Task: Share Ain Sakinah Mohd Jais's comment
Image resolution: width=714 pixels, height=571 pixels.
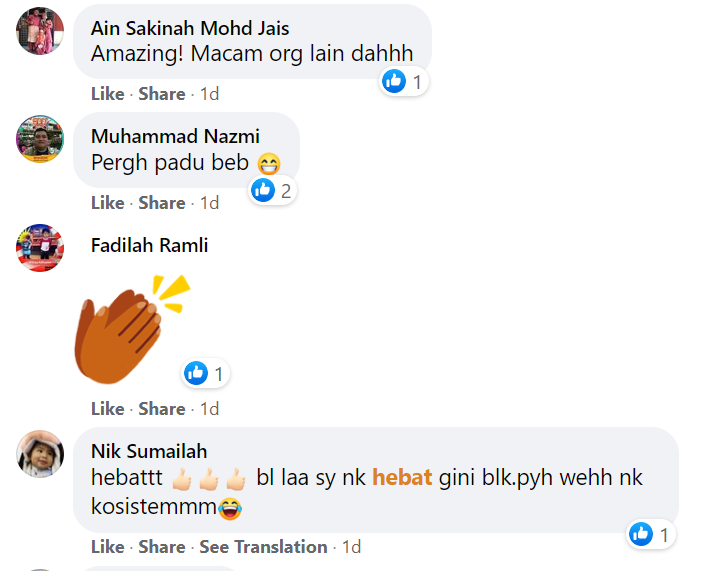Action: pos(162,94)
